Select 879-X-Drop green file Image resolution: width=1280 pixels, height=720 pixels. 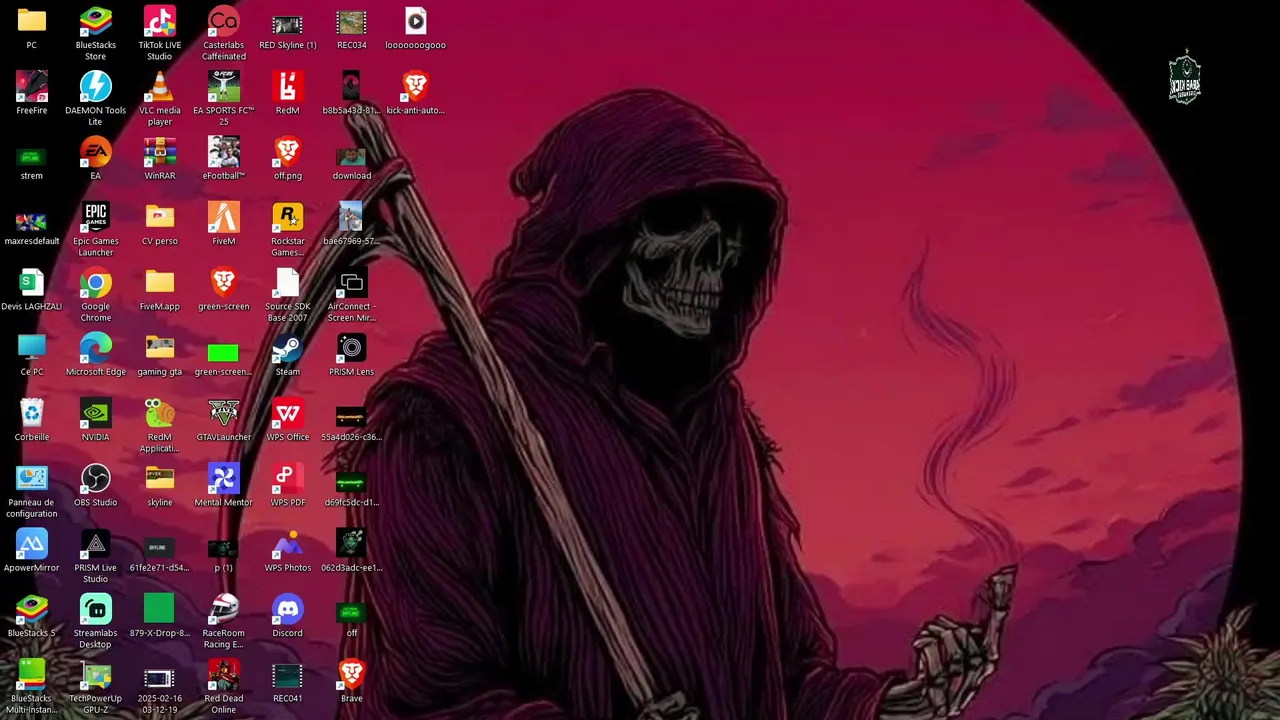[160, 610]
